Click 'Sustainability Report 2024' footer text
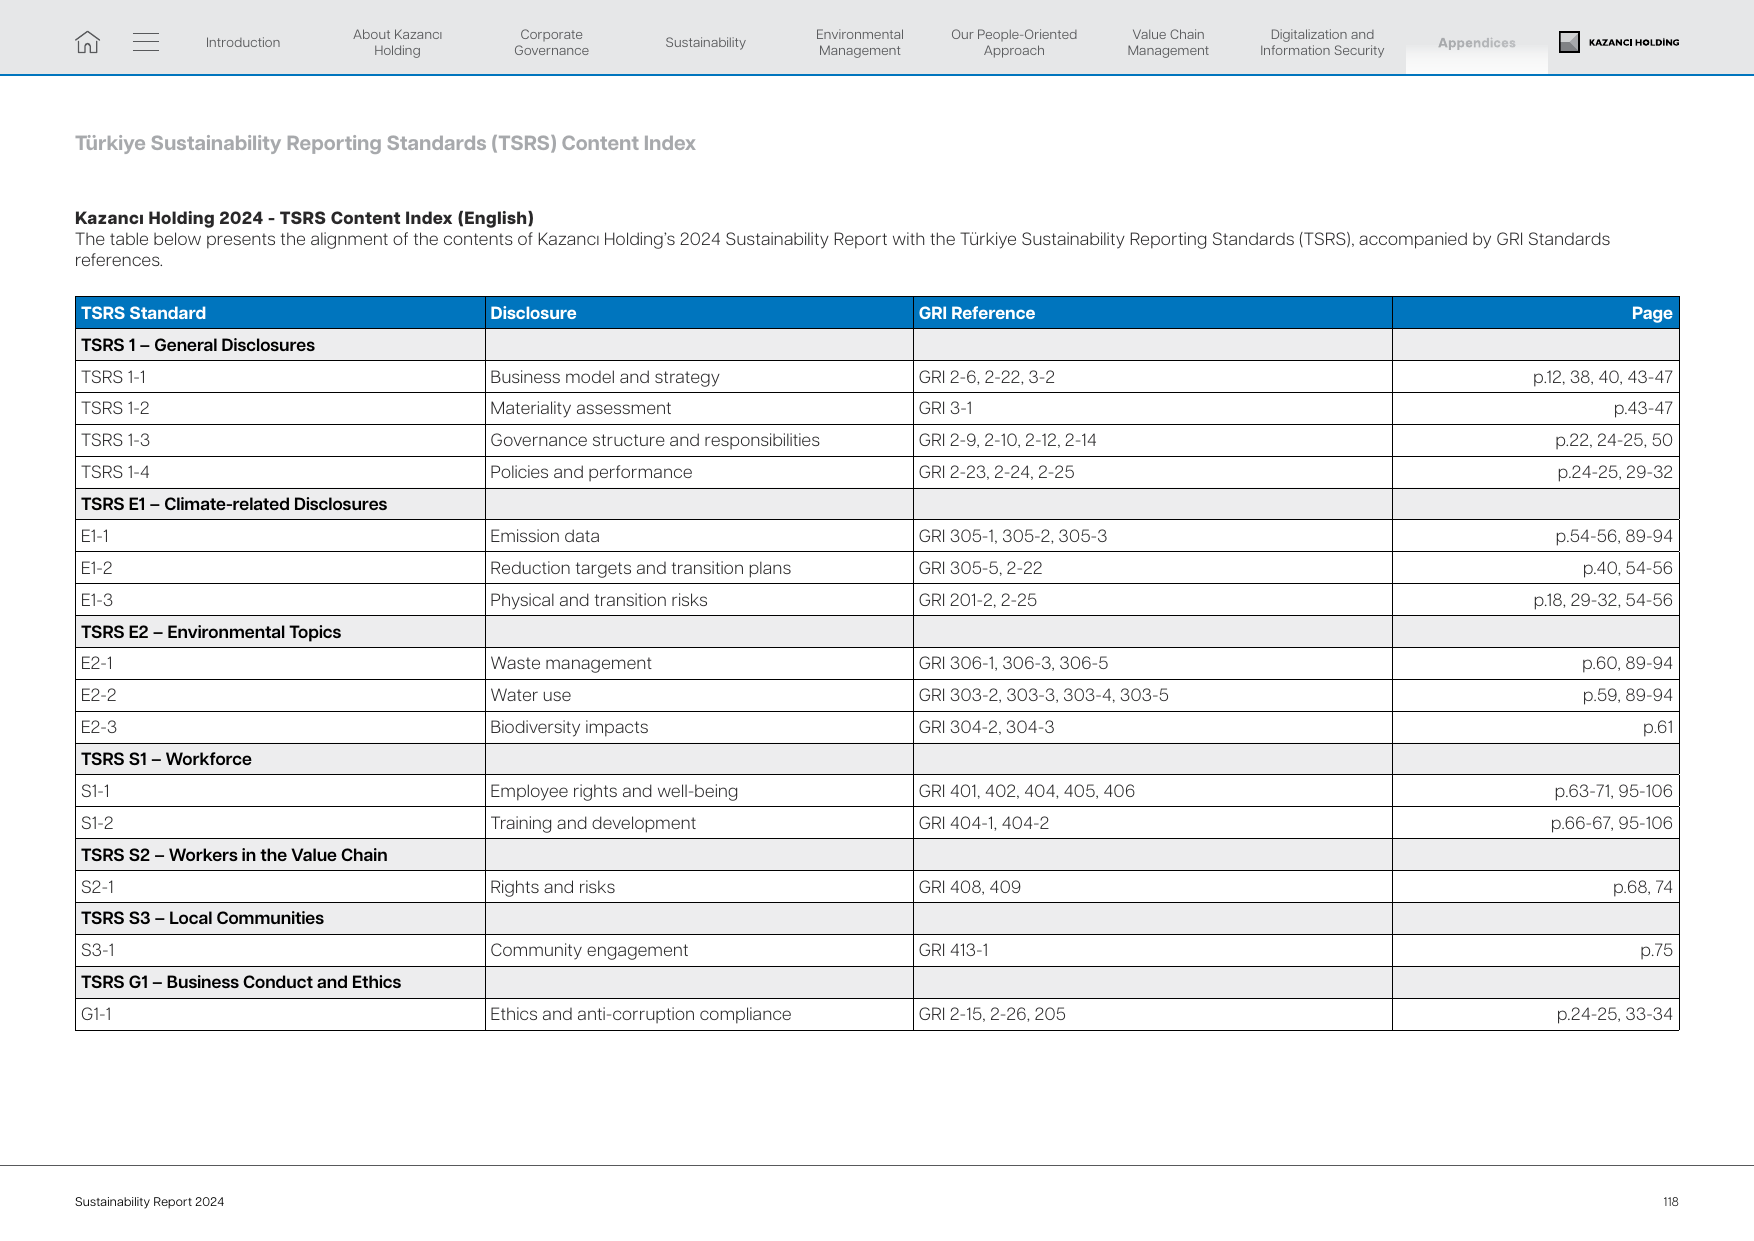This screenshot has width=1754, height=1241. pyautogui.click(x=149, y=1202)
